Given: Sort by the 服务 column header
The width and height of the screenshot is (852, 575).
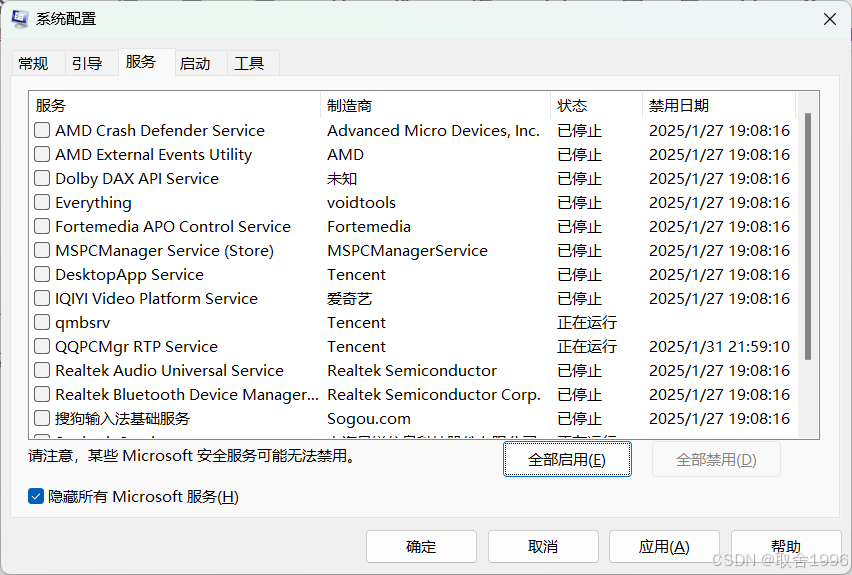Looking at the screenshot, I should coord(174,105).
